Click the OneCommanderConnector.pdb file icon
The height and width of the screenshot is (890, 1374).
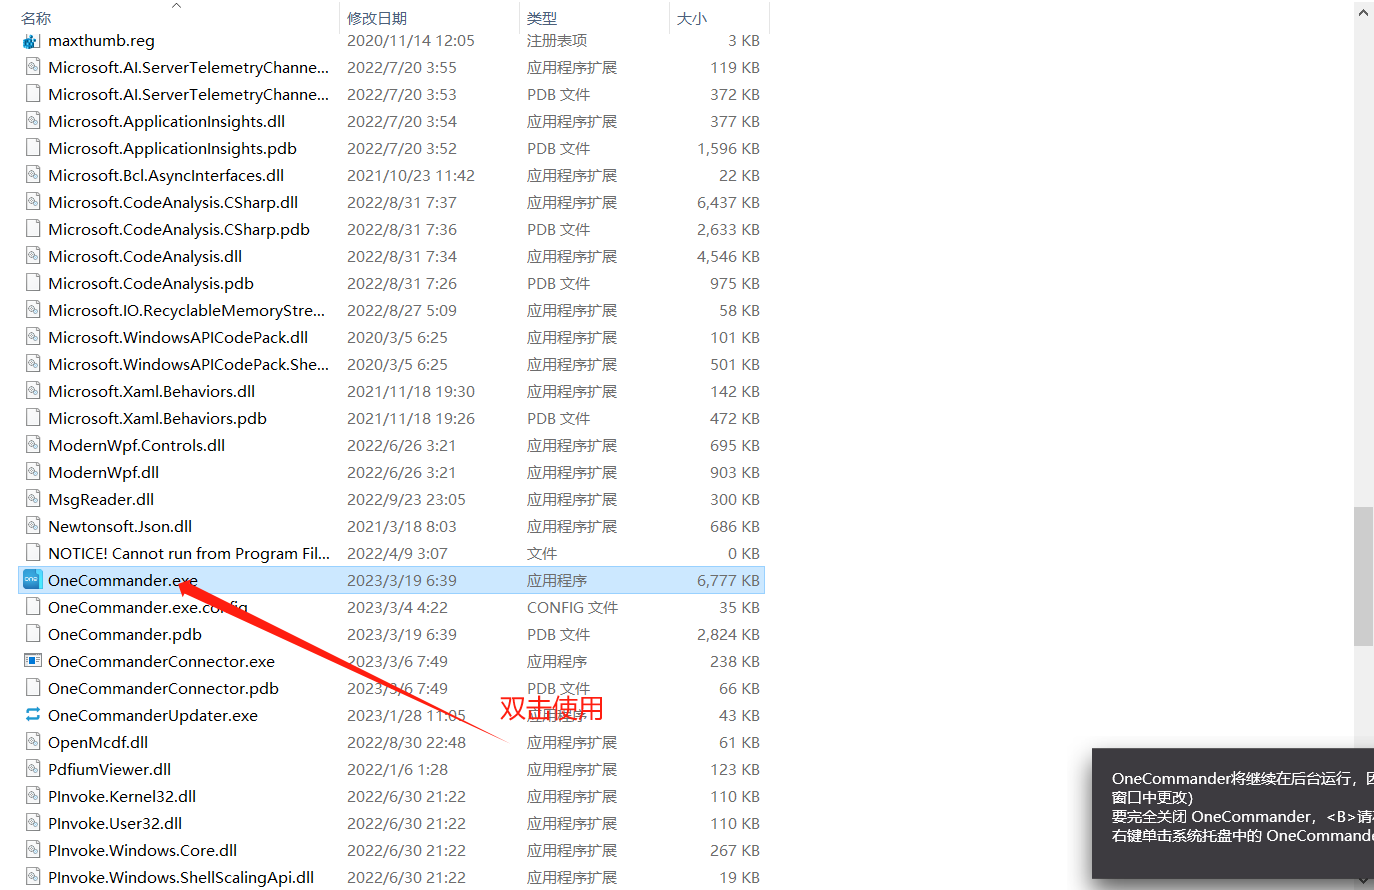pos(32,688)
